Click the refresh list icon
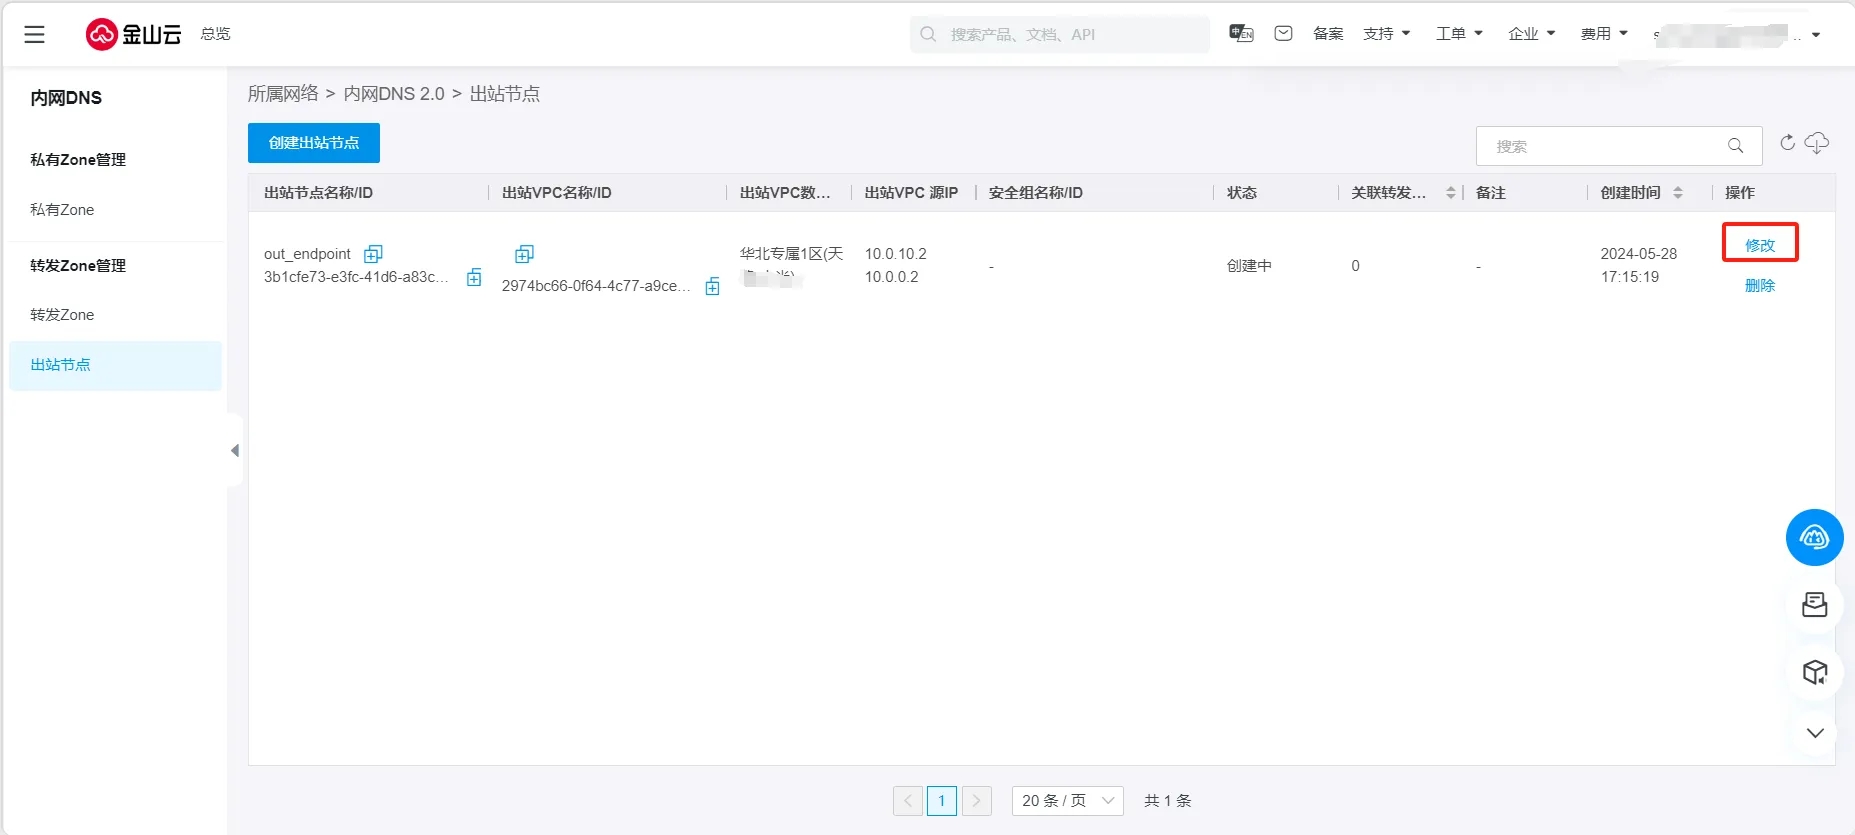The height and width of the screenshot is (835, 1855). coord(1787,143)
